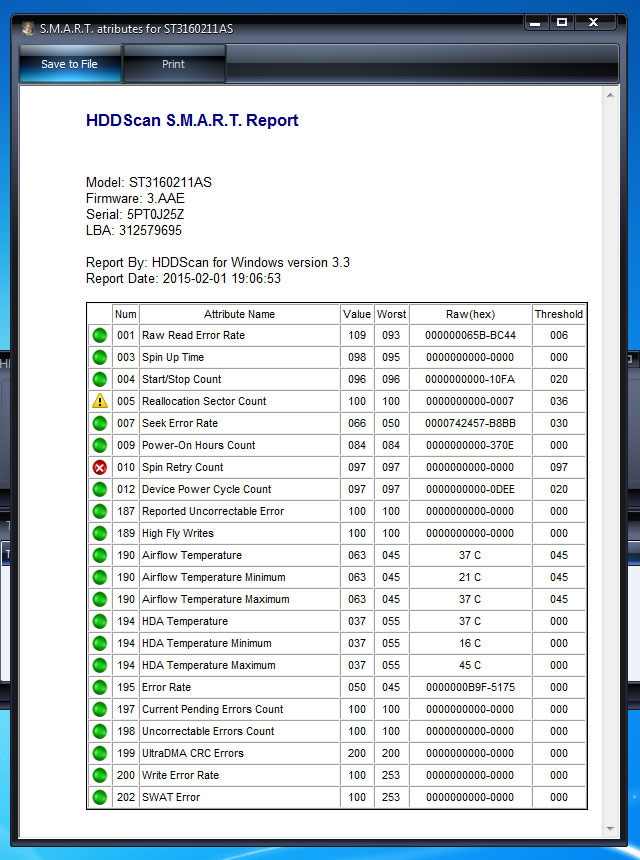Click the HDDScan S.M.A.R.T. Report heading
The height and width of the screenshot is (860, 640).
(192, 120)
